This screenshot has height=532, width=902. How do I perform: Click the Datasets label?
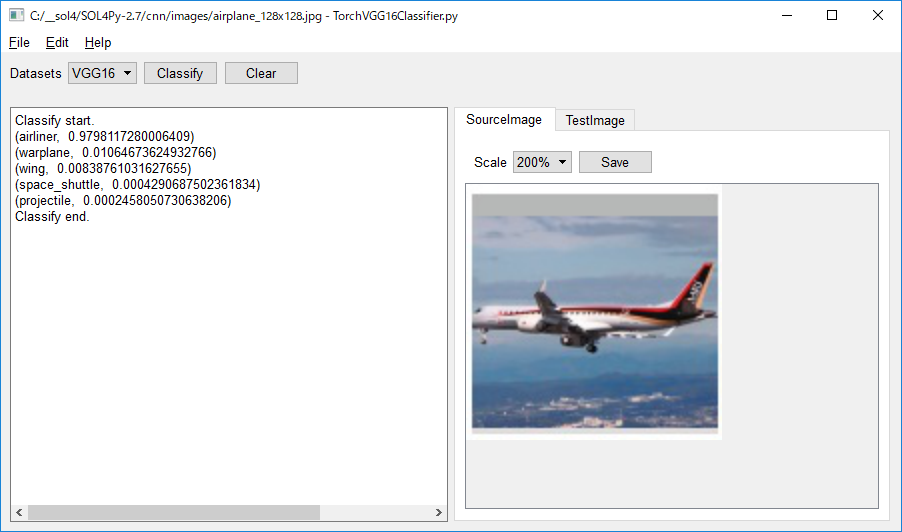pyautogui.click(x=36, y=74)
